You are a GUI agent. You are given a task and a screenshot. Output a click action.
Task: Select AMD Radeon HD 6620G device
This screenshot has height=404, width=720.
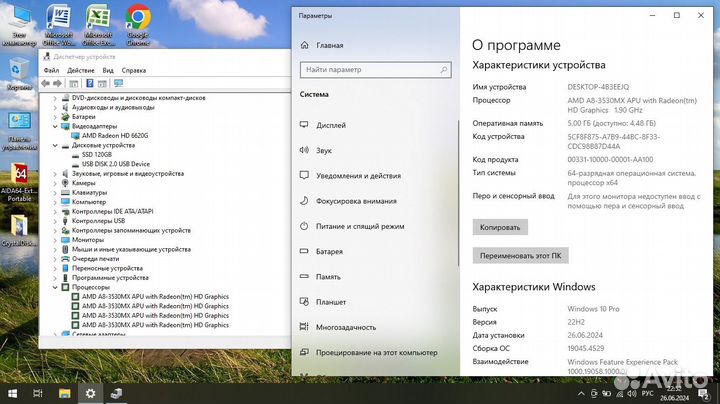pos(115,135)
